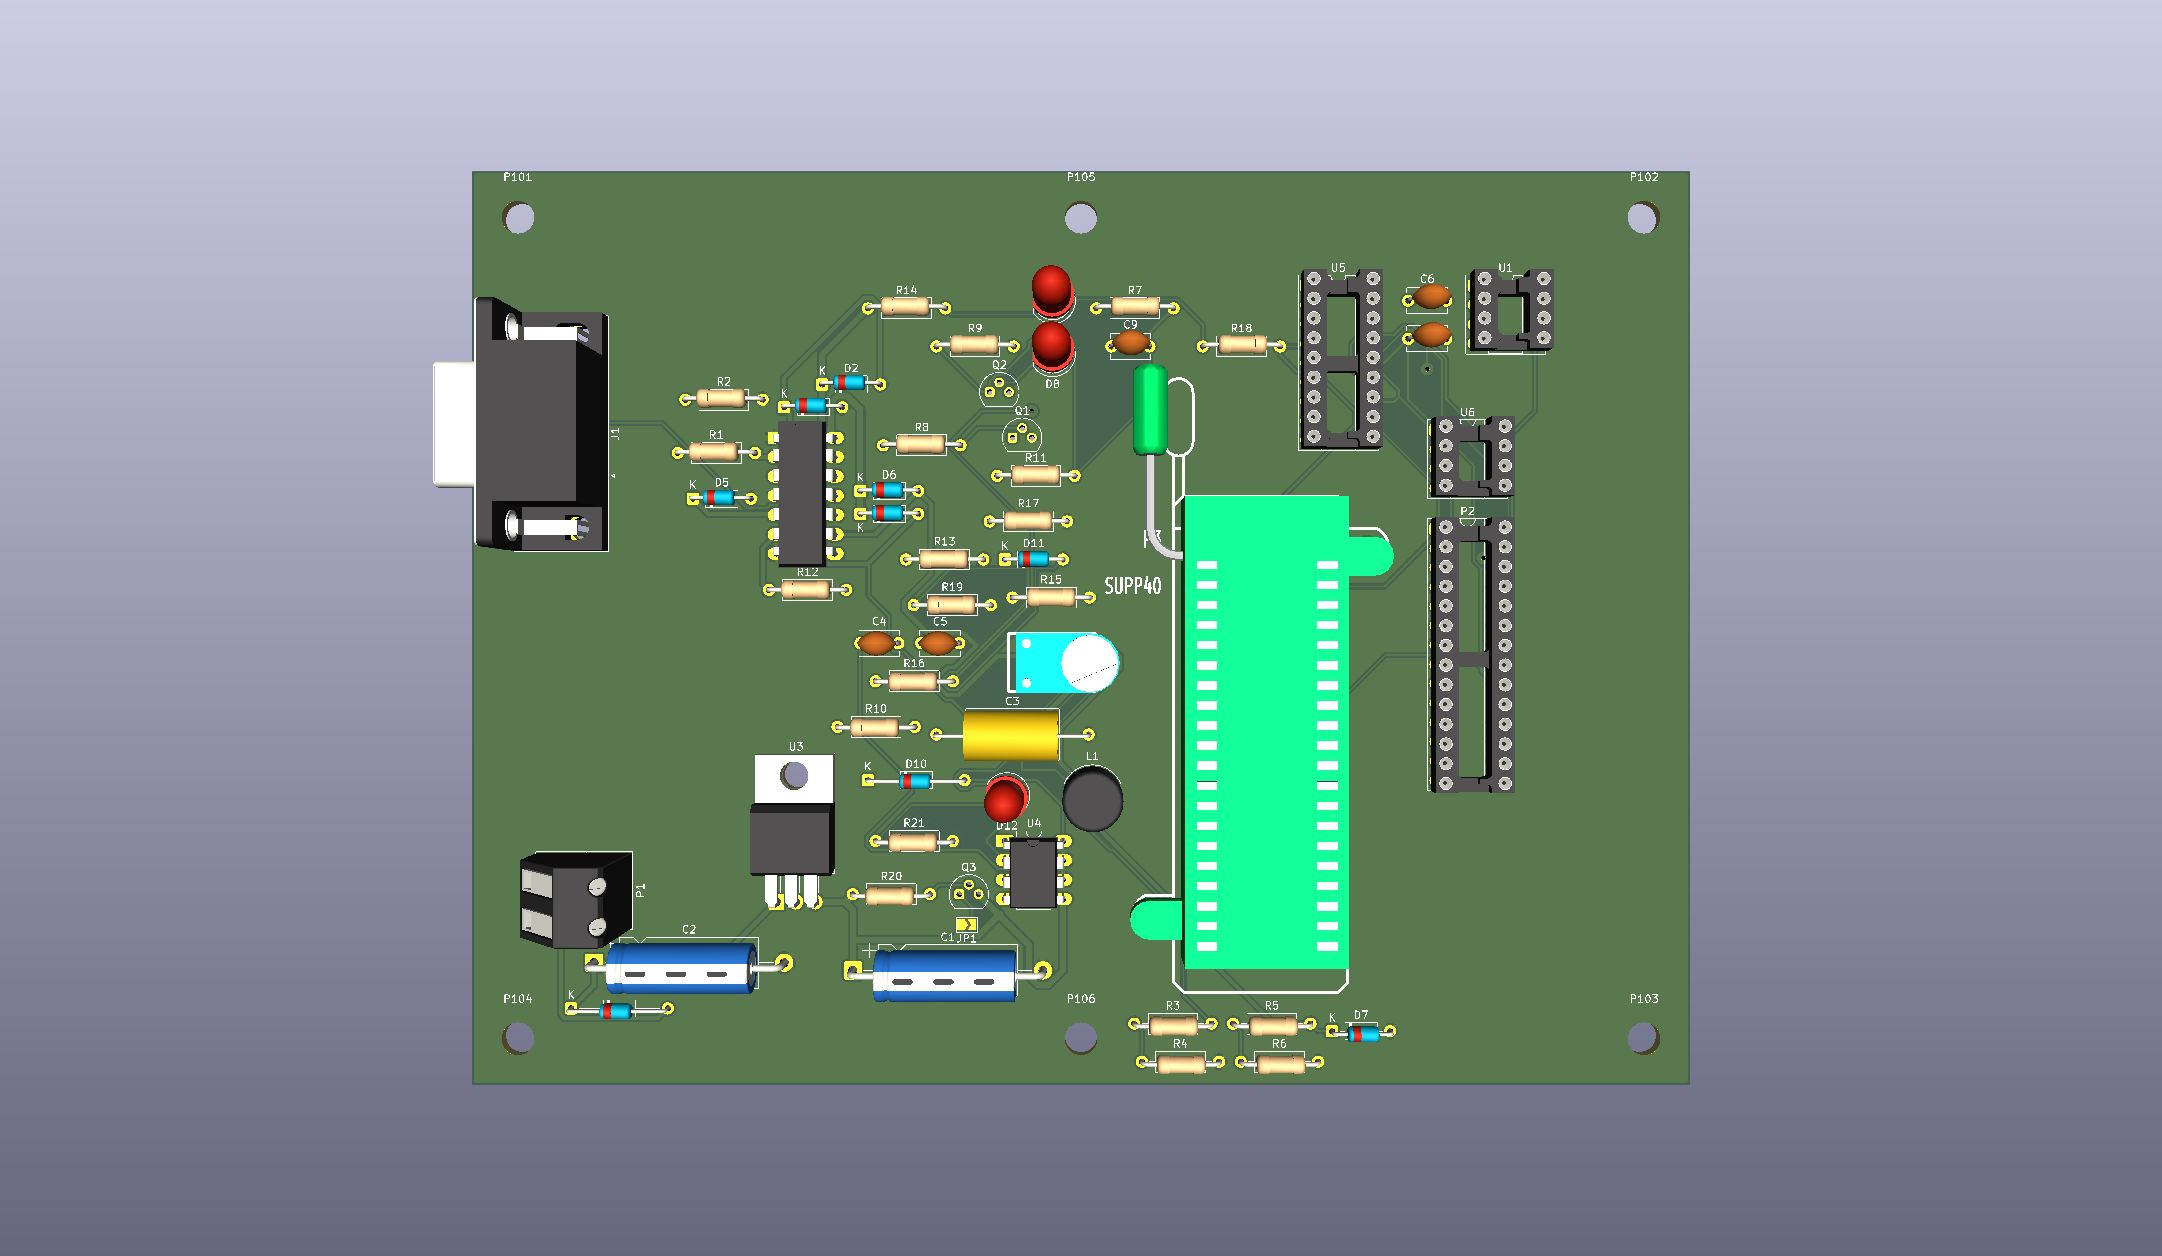2162x1256 pixels.
Task: Select the black round inductor L1
Action: (x=1092, y=798)
